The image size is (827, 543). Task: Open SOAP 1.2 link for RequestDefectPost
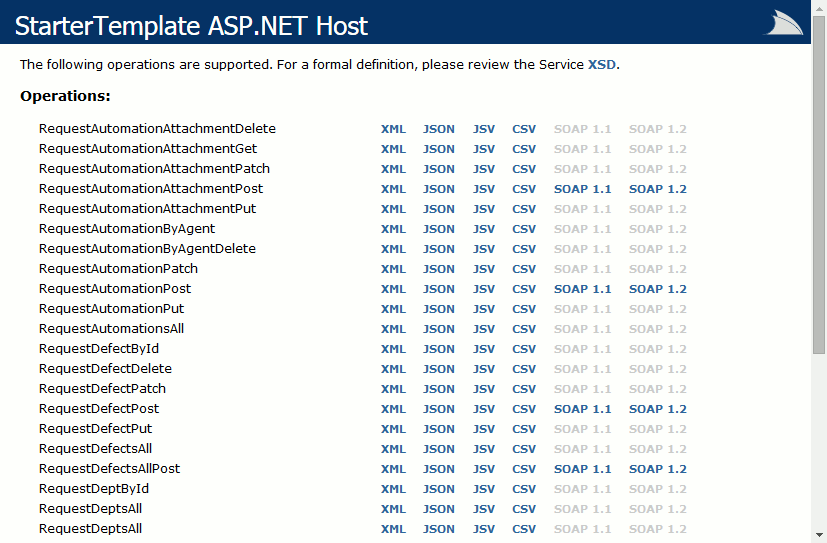(x=657, y=409)
